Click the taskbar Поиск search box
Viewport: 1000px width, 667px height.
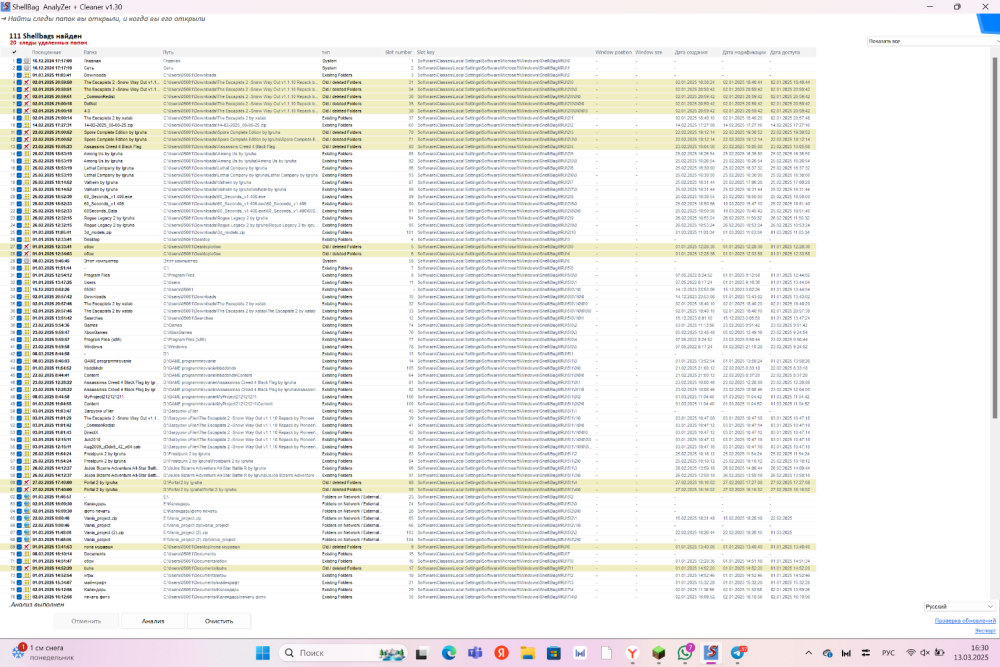pos(344,652)
